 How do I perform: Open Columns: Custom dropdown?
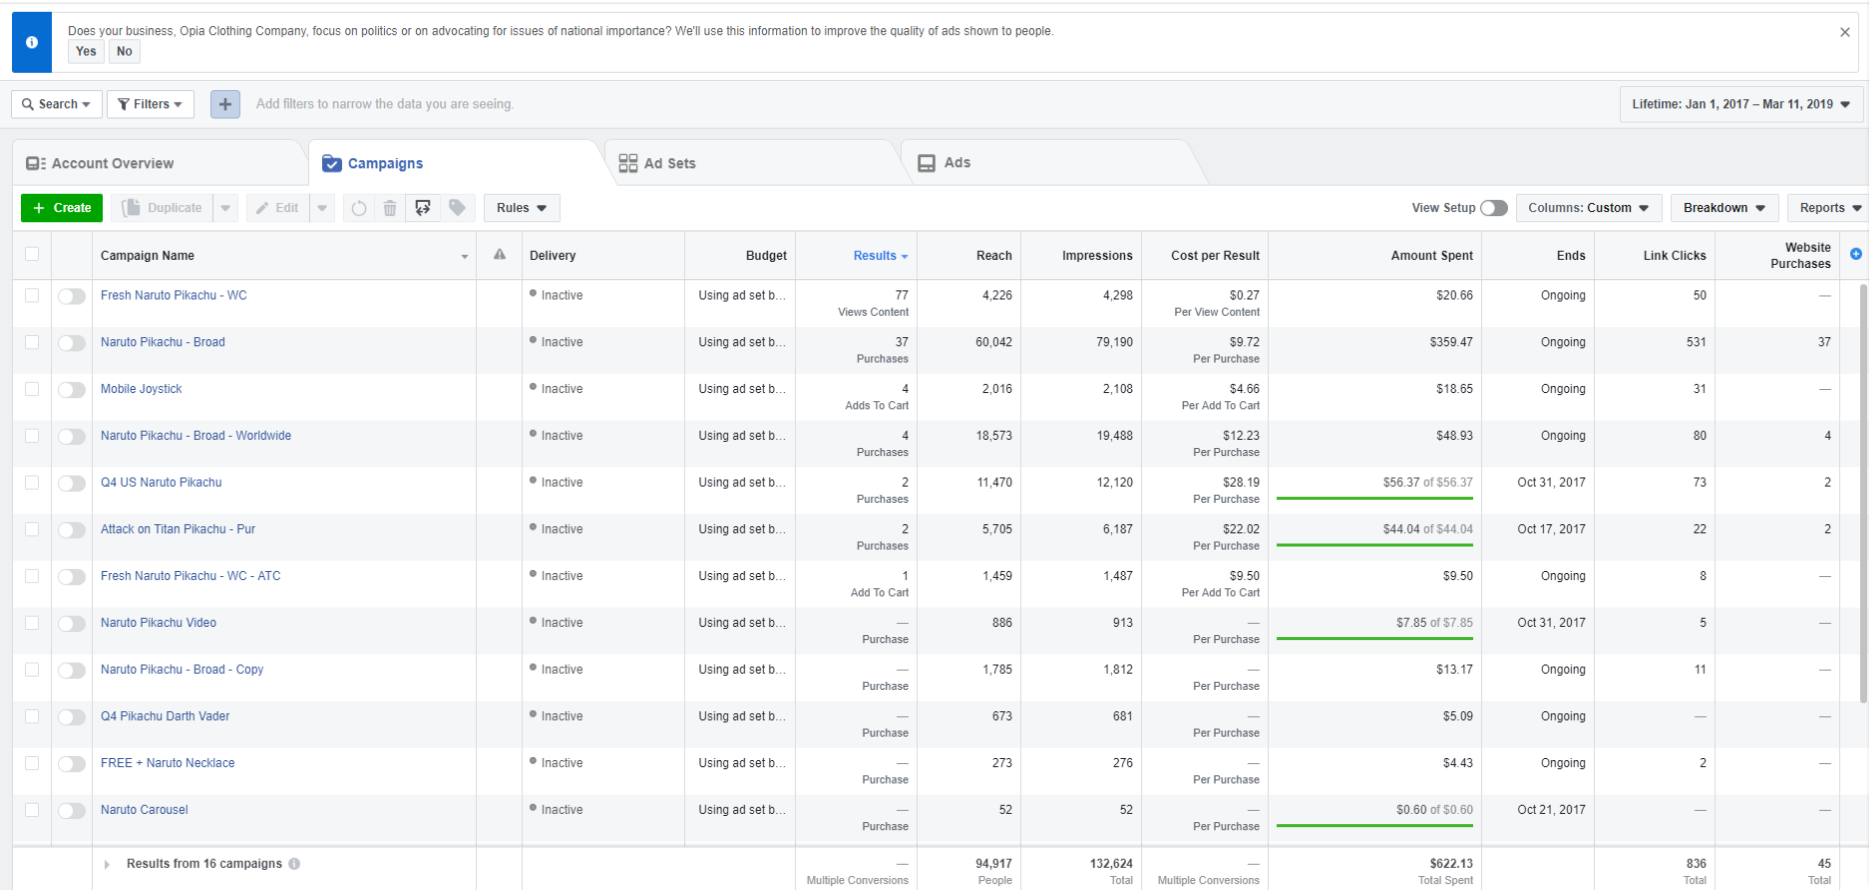1589,208
